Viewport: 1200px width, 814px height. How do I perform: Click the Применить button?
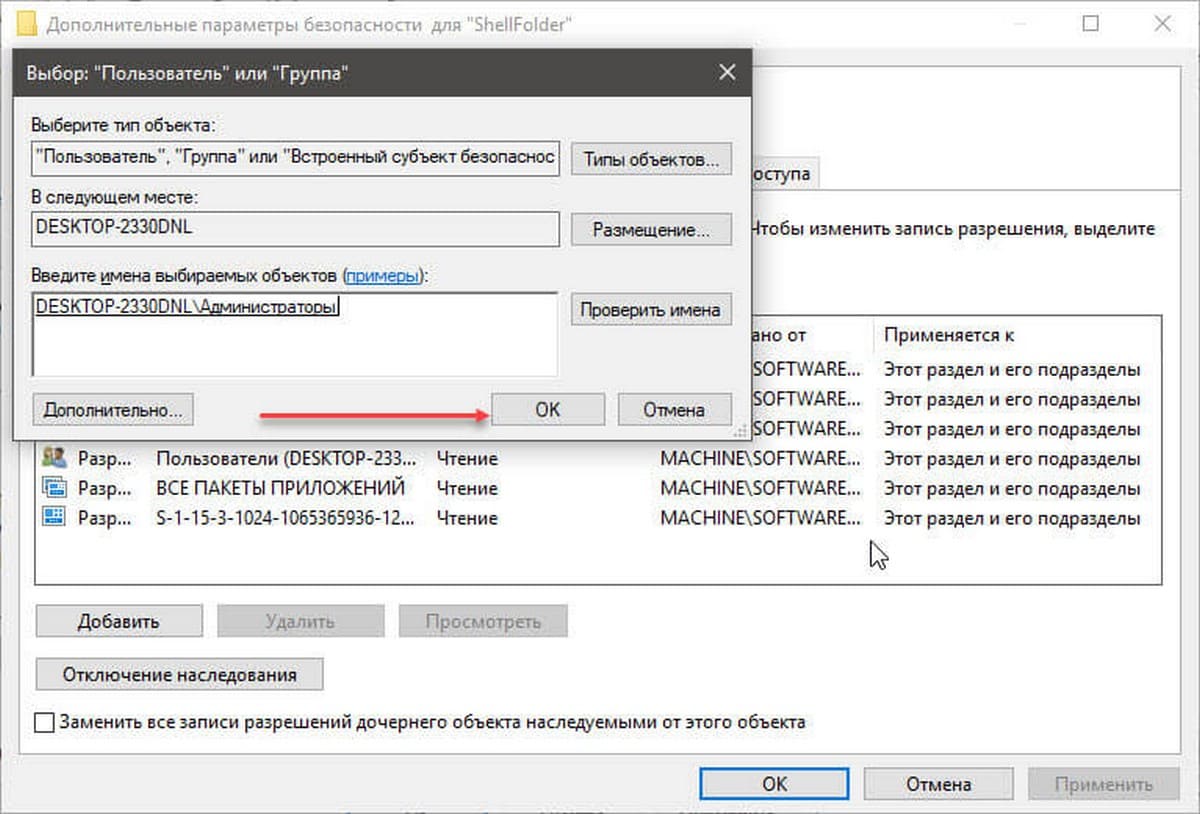(x=1102, y=784)
